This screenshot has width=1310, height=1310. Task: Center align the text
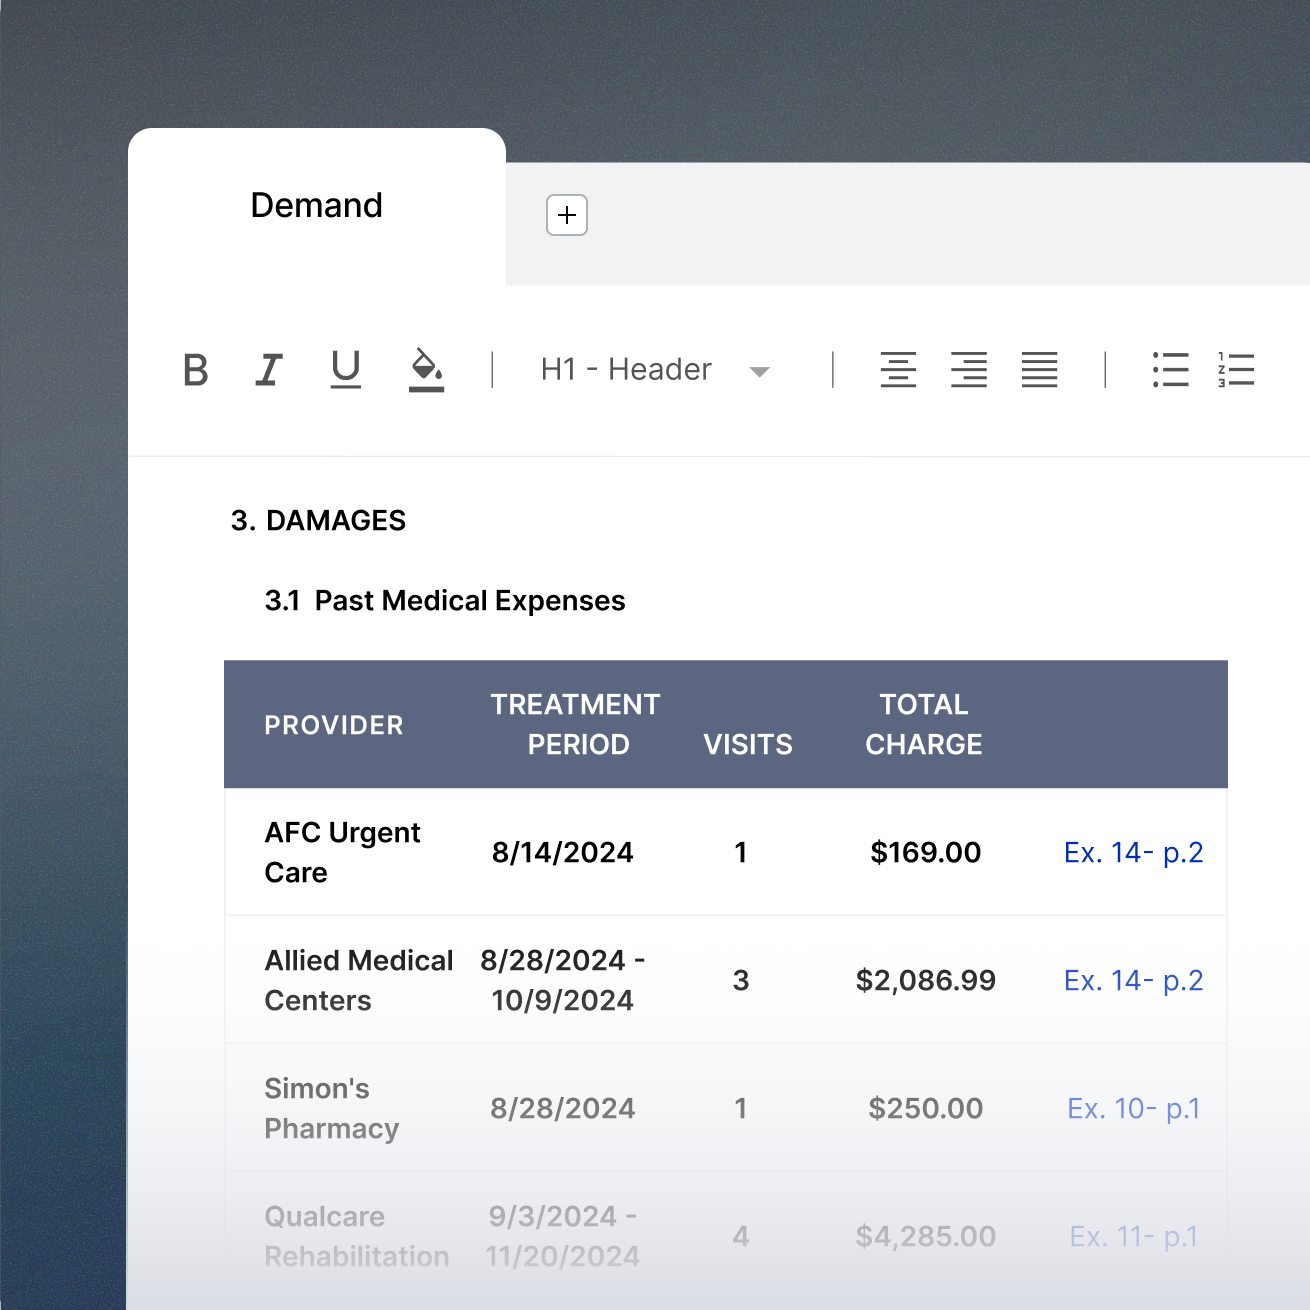pos(898,370)
